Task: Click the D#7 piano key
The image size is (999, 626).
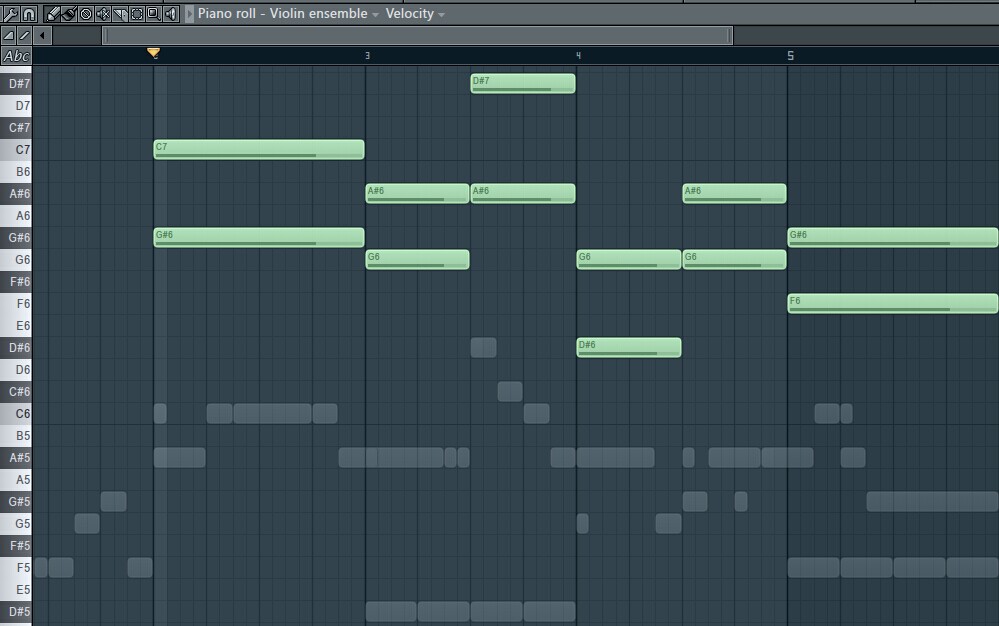Action: [x=16, y=83]
